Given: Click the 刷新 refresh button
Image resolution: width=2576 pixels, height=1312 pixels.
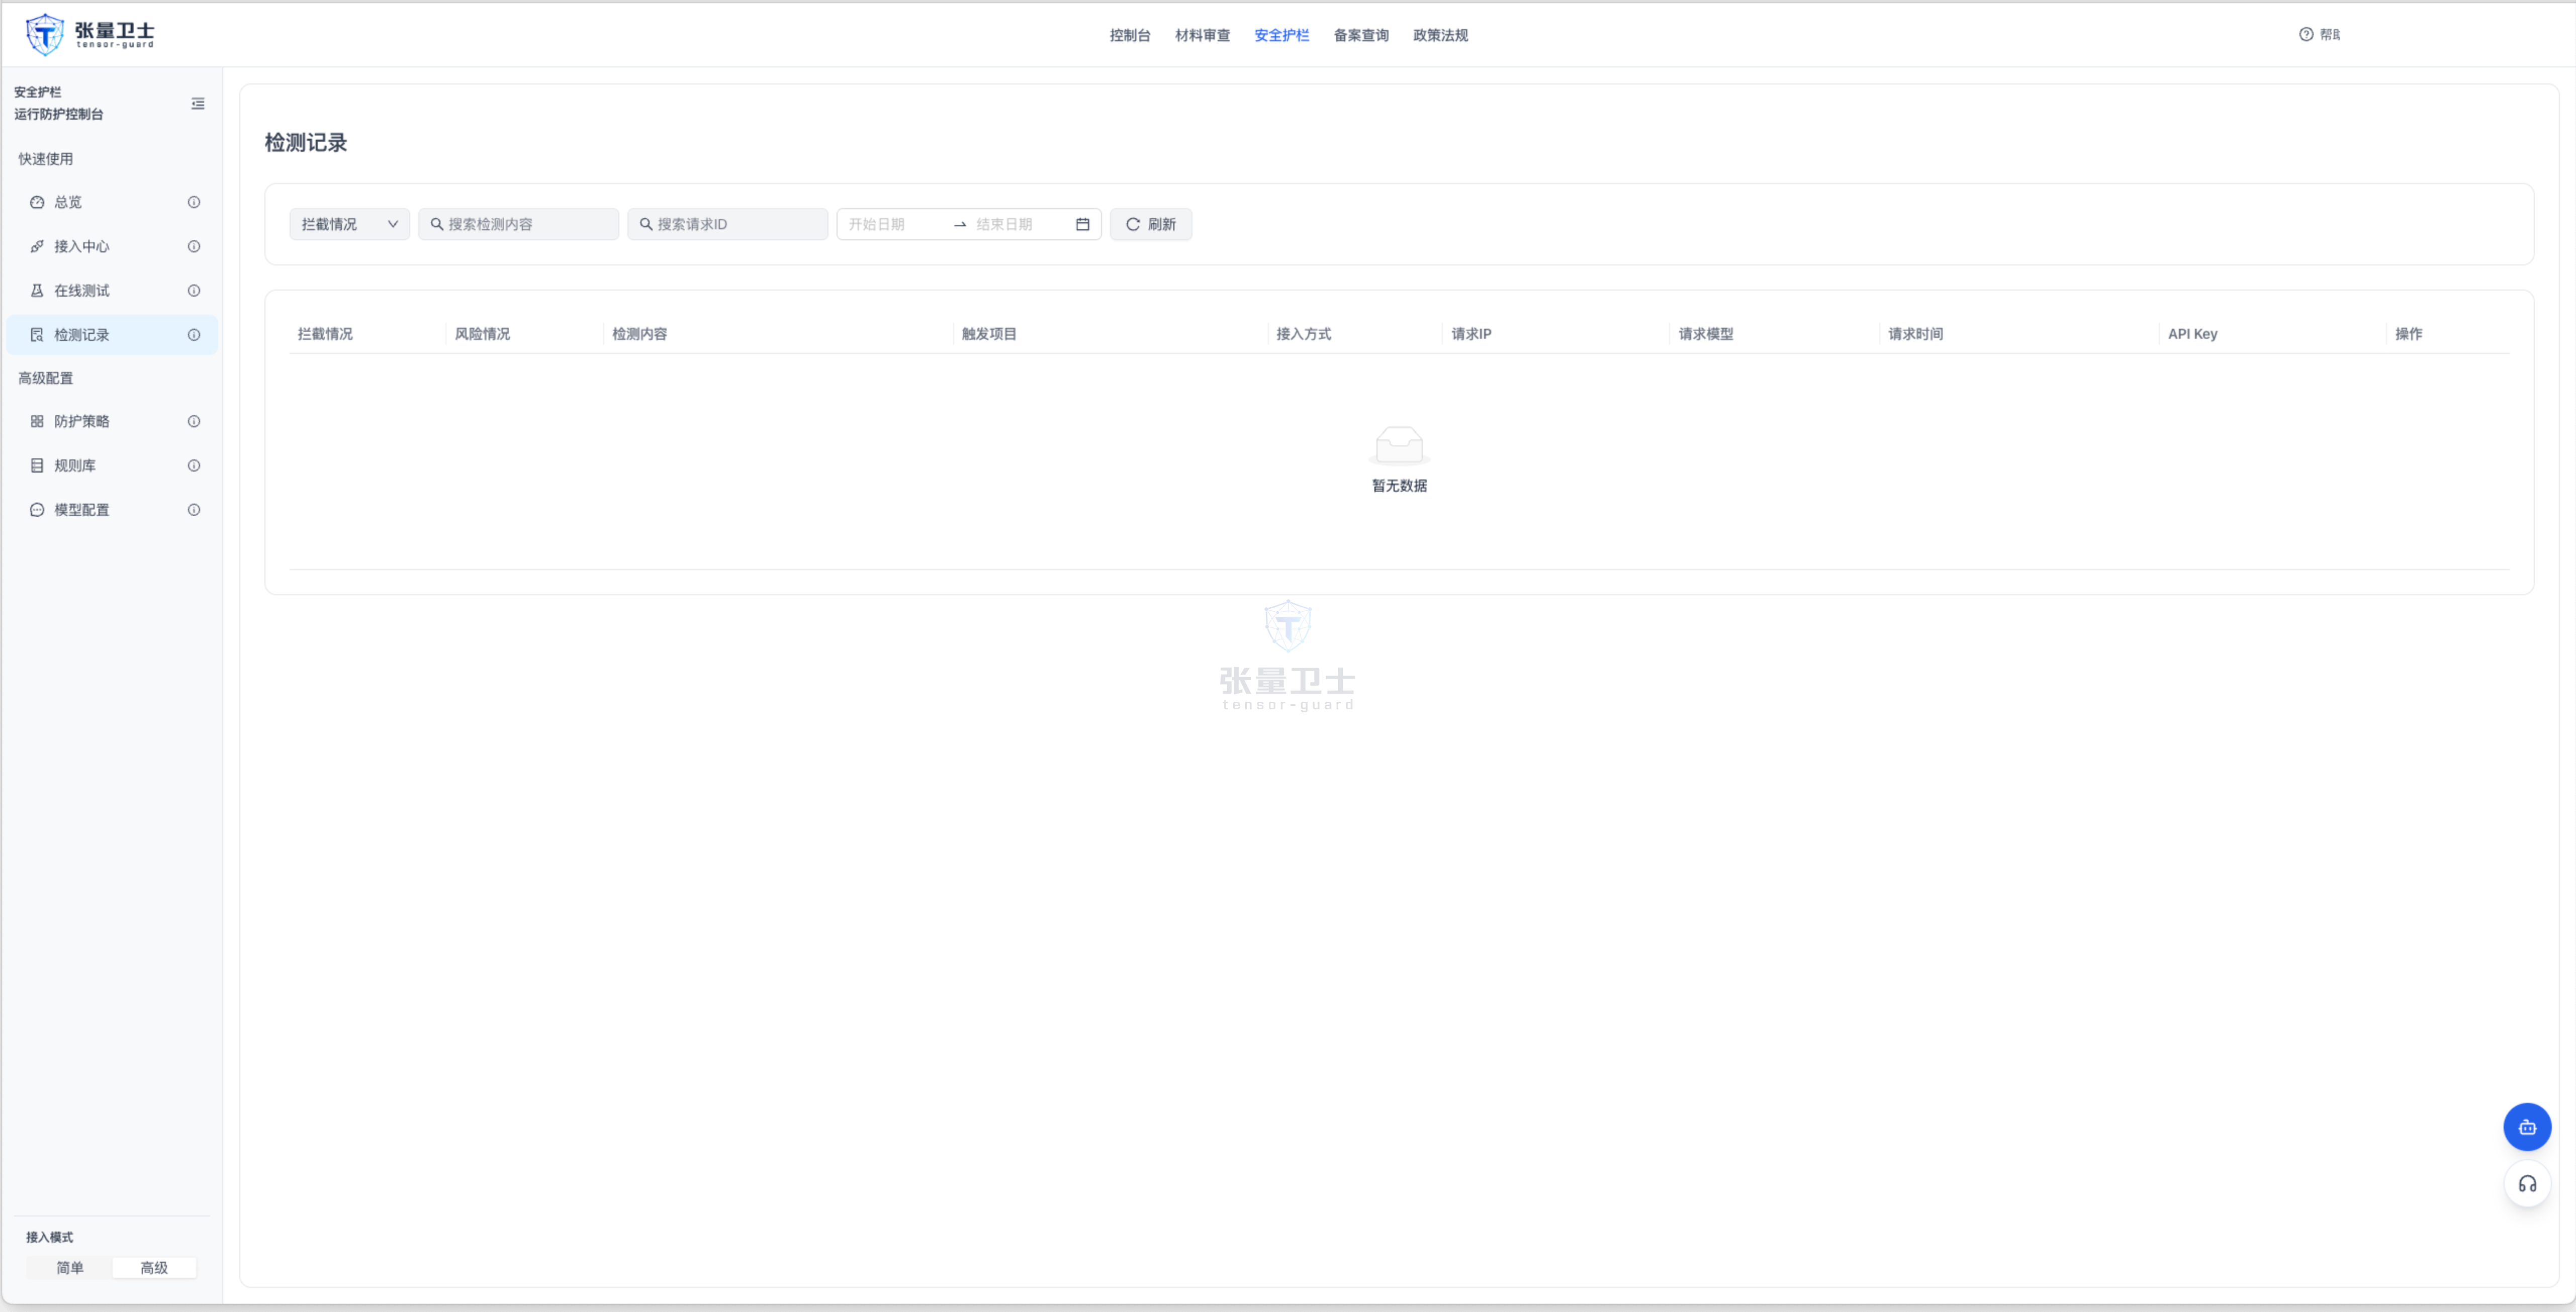Looking at the screenshot, I should [x=1150, y=224].
